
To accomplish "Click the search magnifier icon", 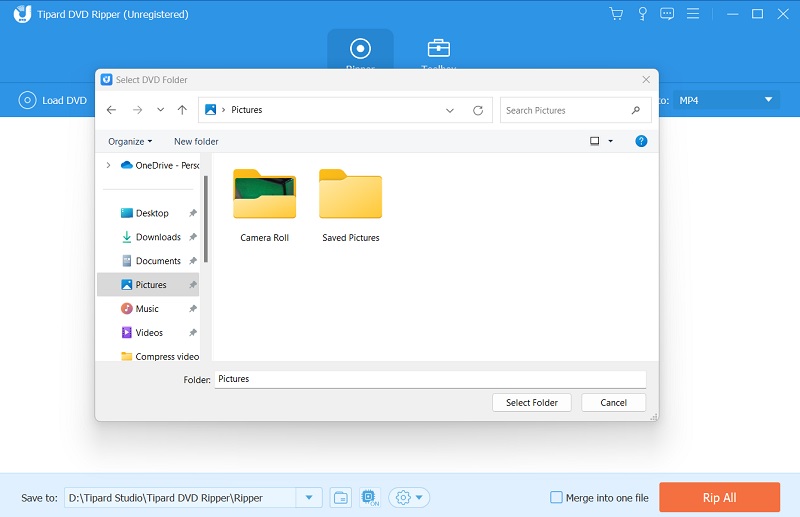I will (x=636, y=110).
